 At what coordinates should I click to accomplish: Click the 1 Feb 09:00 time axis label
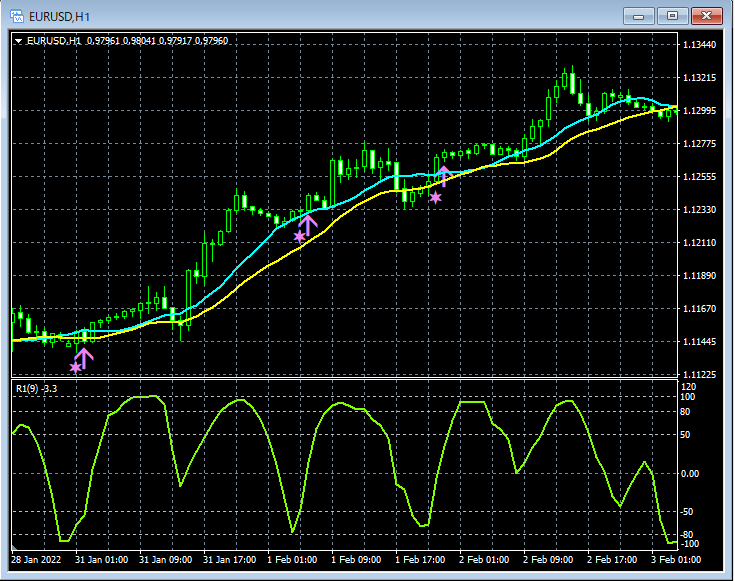pos(356,559)
